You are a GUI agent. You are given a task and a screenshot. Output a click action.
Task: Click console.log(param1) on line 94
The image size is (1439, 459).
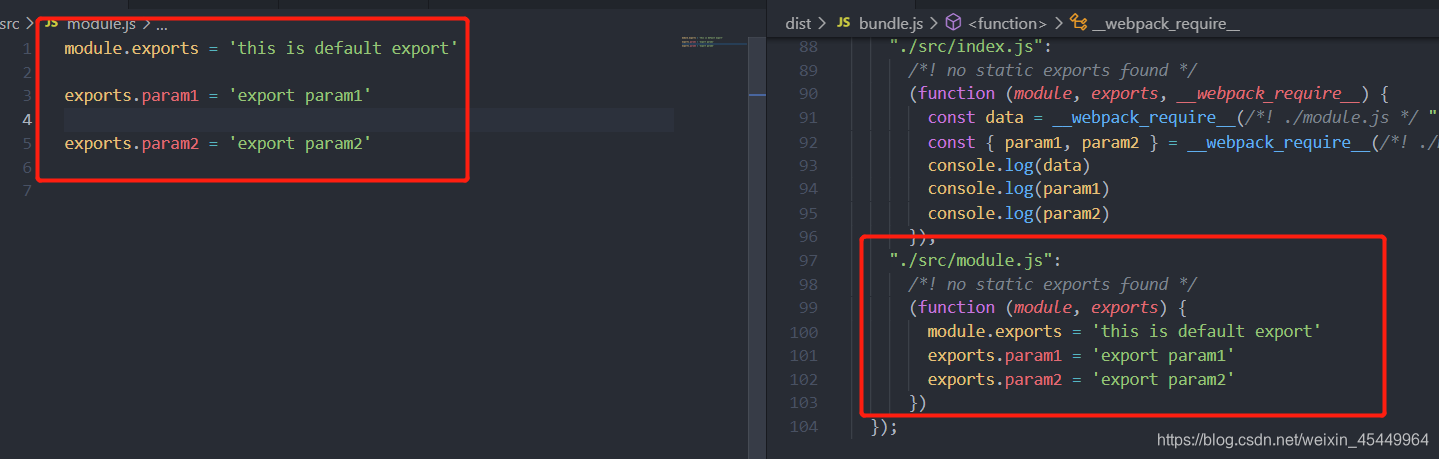1019,189
